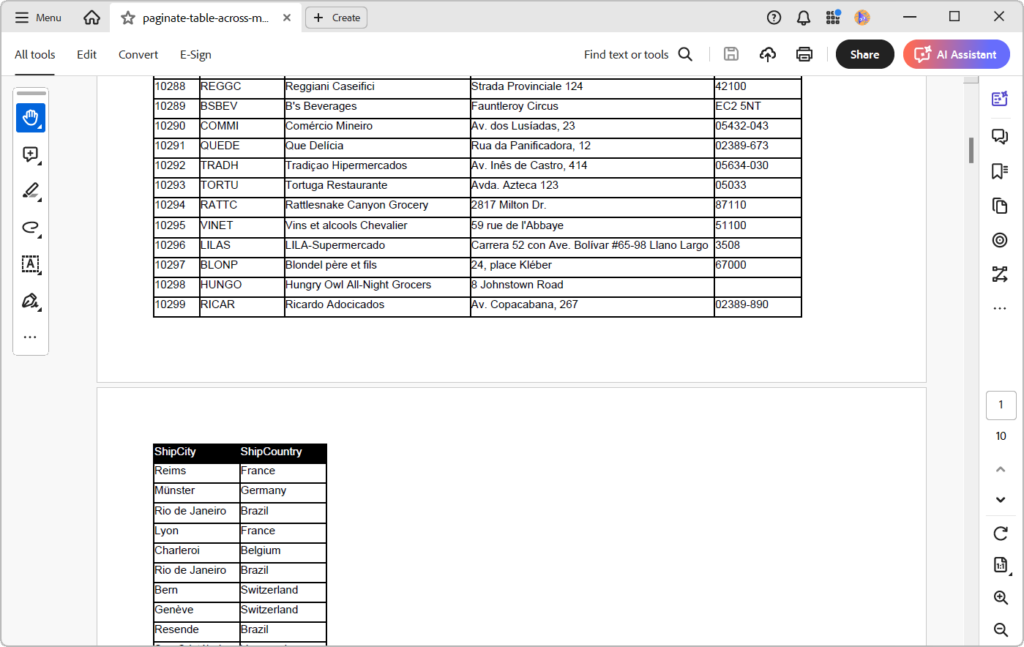
Task: Open the Comments panel on the right
Action: (x=1000, y=135)
